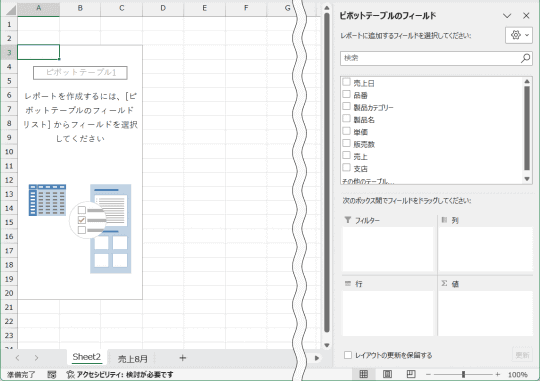The width and height of the screenshot is (540, 381).
Task: Click the zoom slider handle
Action: coord(464,374)
